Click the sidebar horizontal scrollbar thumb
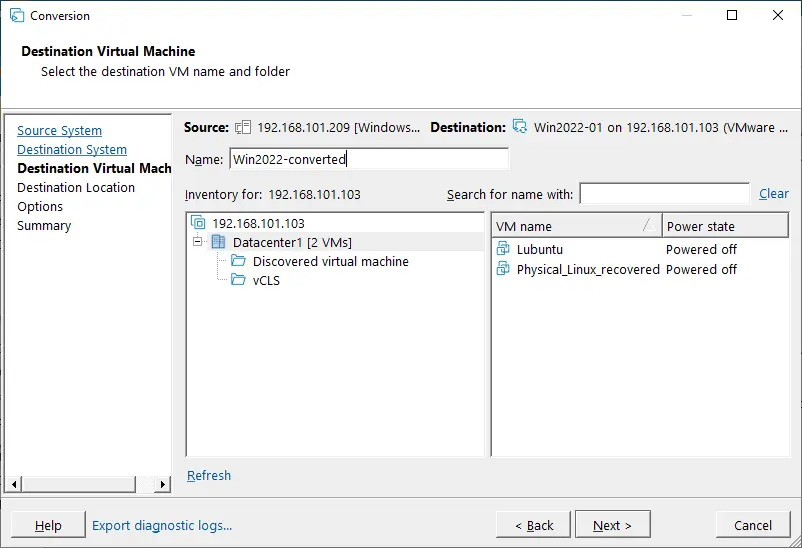This screenshot has height=548, width=802. (x=79, y=484)
